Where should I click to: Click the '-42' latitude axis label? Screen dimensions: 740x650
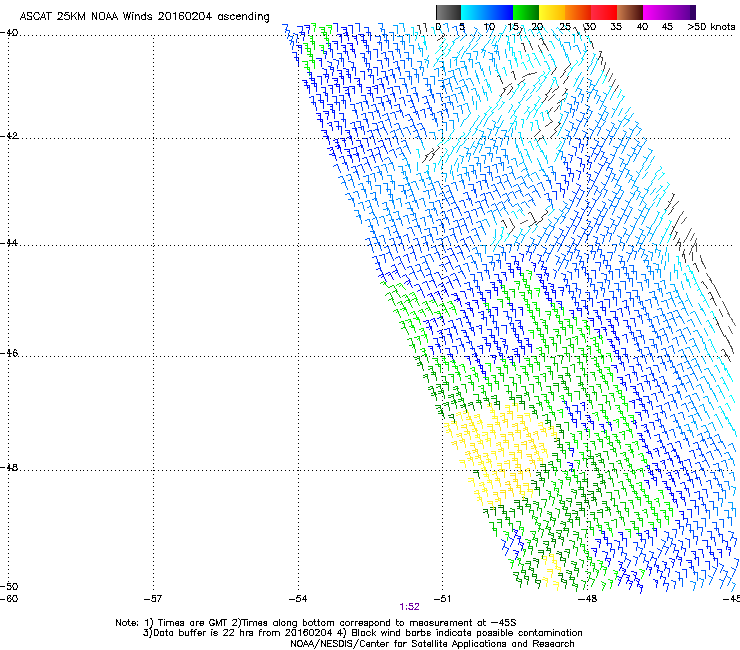coord(9,135)
